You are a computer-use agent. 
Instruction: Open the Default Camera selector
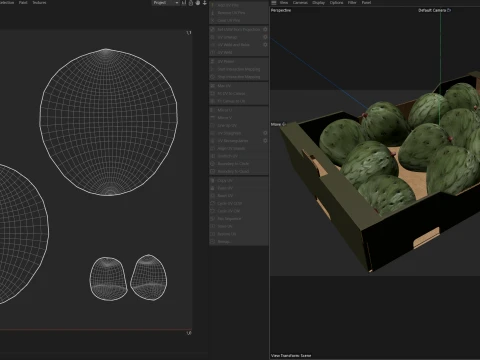point(435,10)
